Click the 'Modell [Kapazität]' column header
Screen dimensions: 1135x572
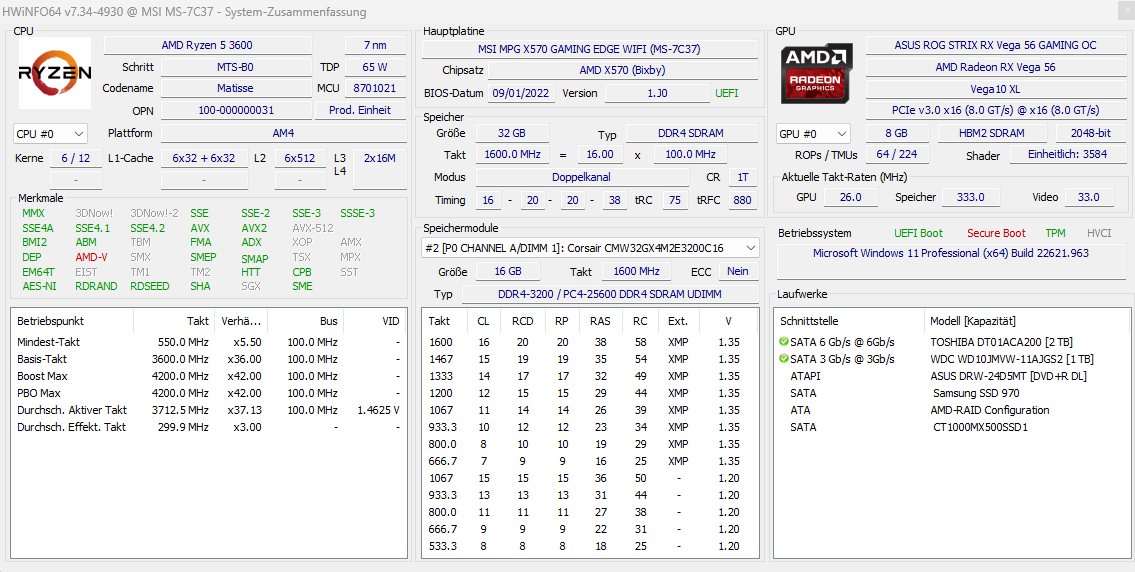point(1026,321)
